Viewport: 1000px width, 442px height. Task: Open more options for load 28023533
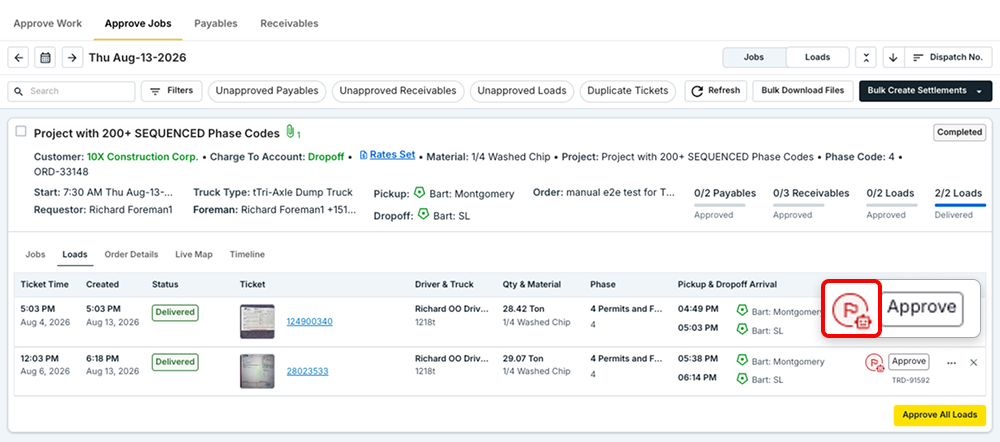coord(952,363)
